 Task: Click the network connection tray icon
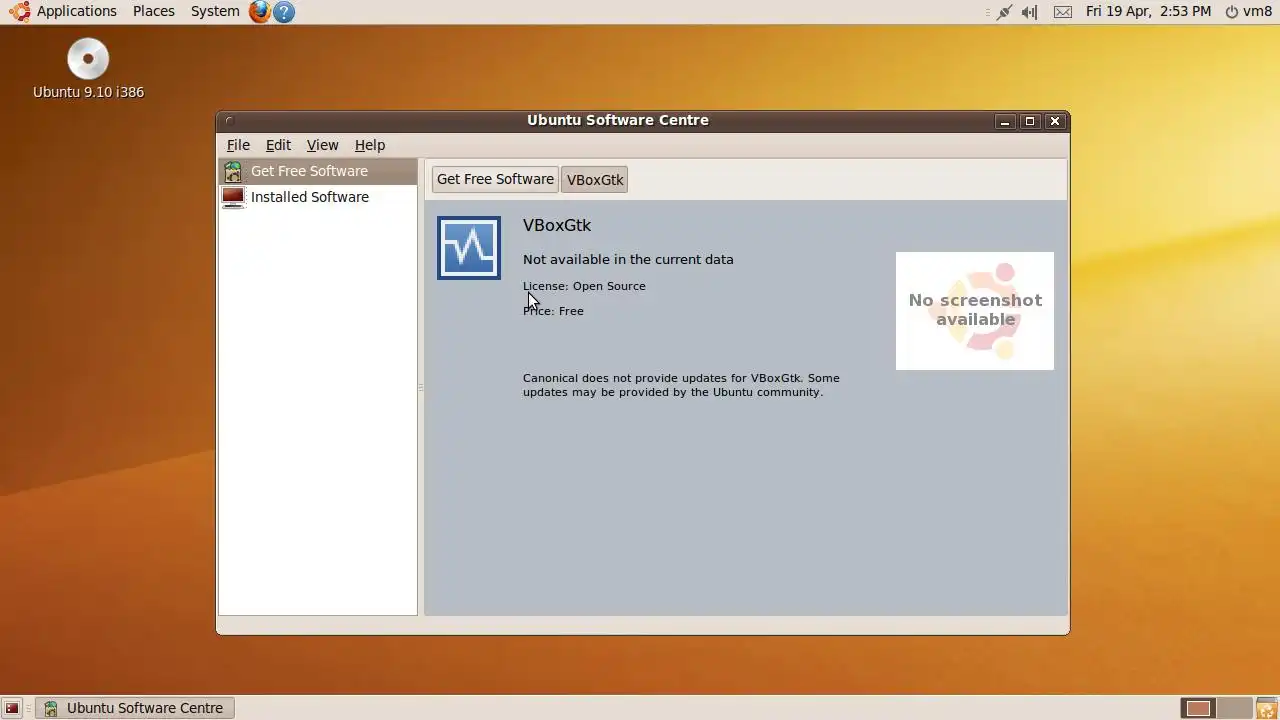pos(1003,12)
